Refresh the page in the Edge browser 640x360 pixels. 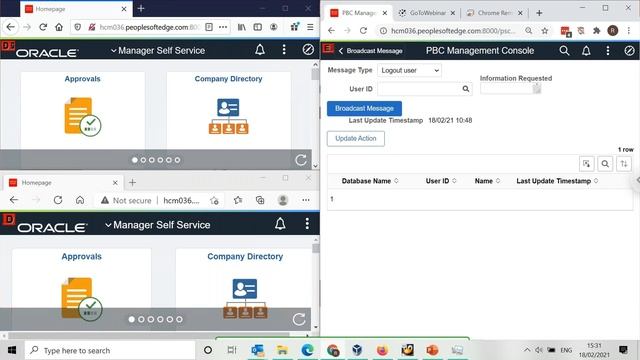[x=58, y=200]
